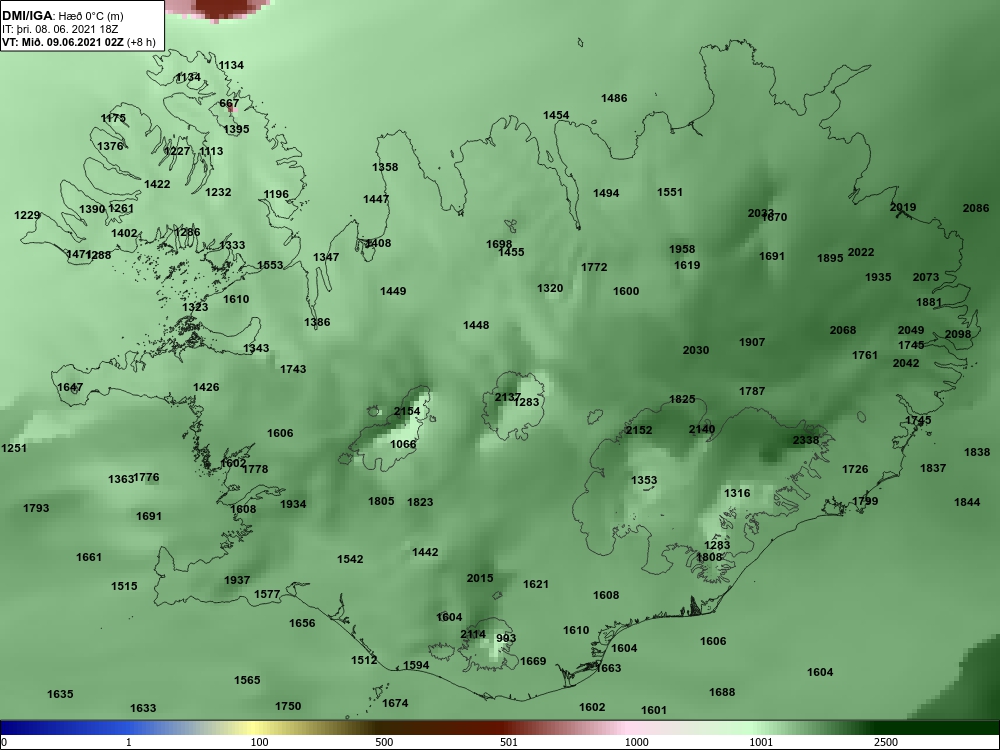The height and width of the screenshot is (750, 1000).
Task: Click the map value 1750
Action: tap(288, 706)
